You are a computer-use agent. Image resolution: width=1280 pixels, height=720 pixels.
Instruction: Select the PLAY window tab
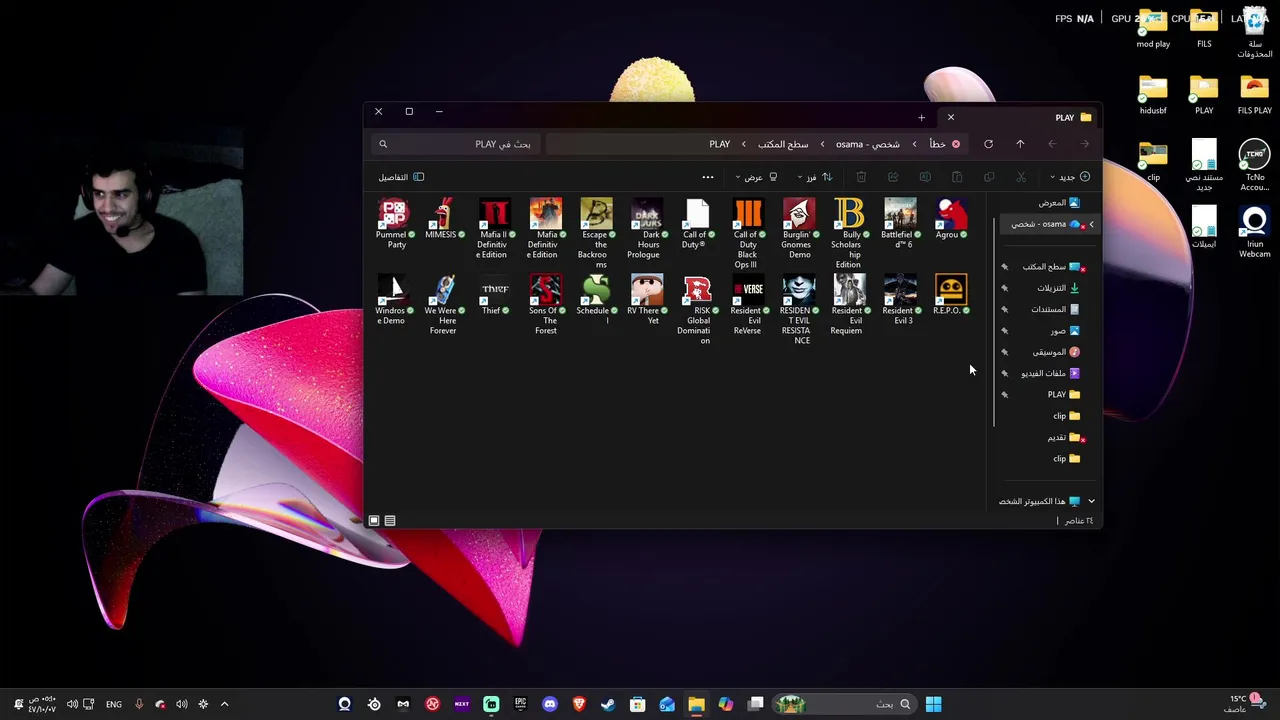point(1020,117)
